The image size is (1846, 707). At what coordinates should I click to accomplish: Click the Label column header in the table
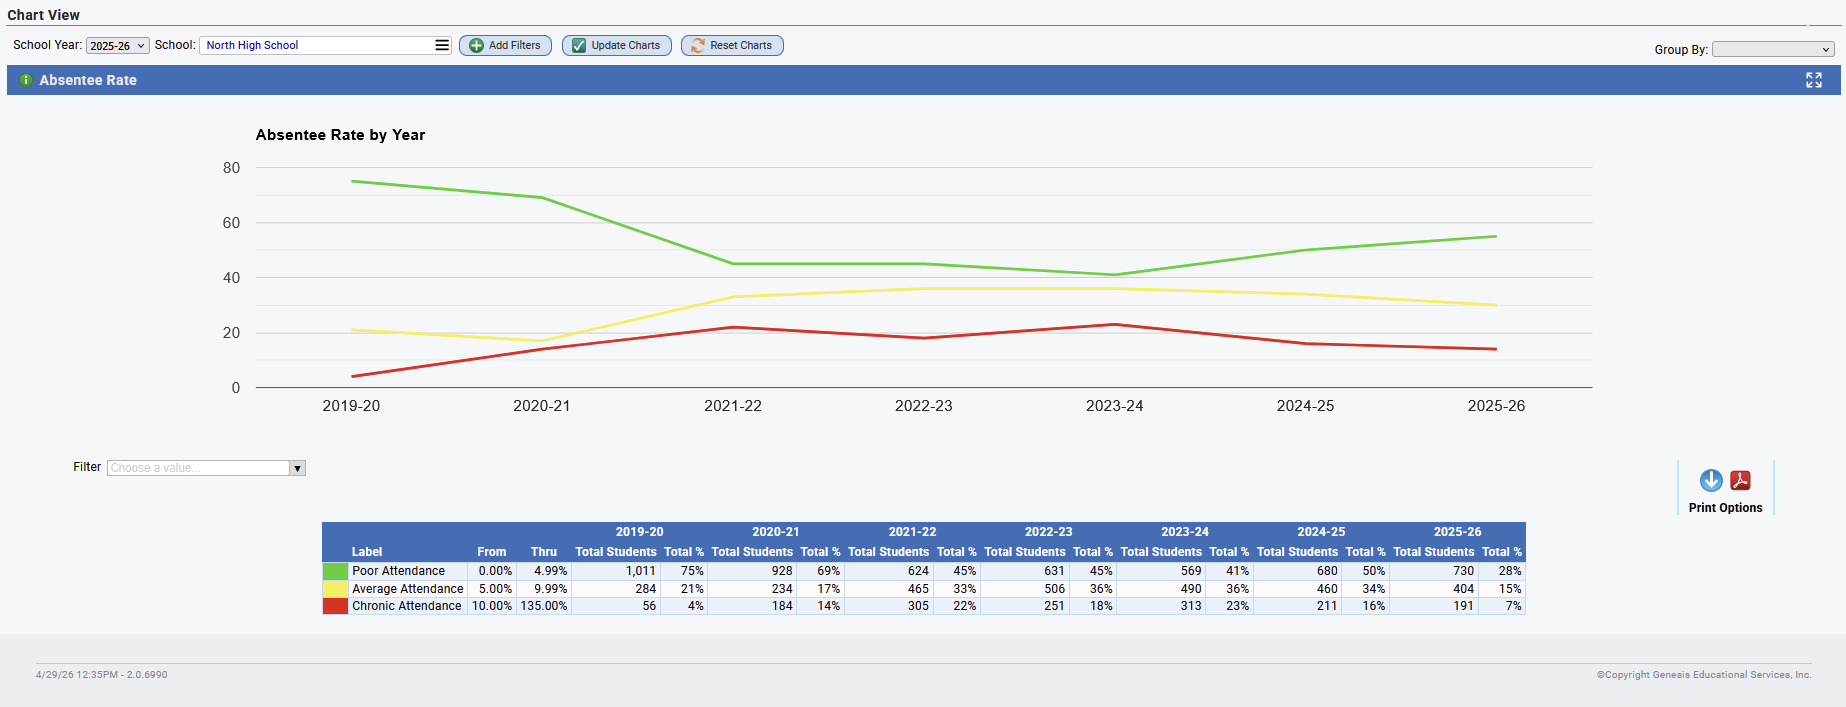coord(367,552)
